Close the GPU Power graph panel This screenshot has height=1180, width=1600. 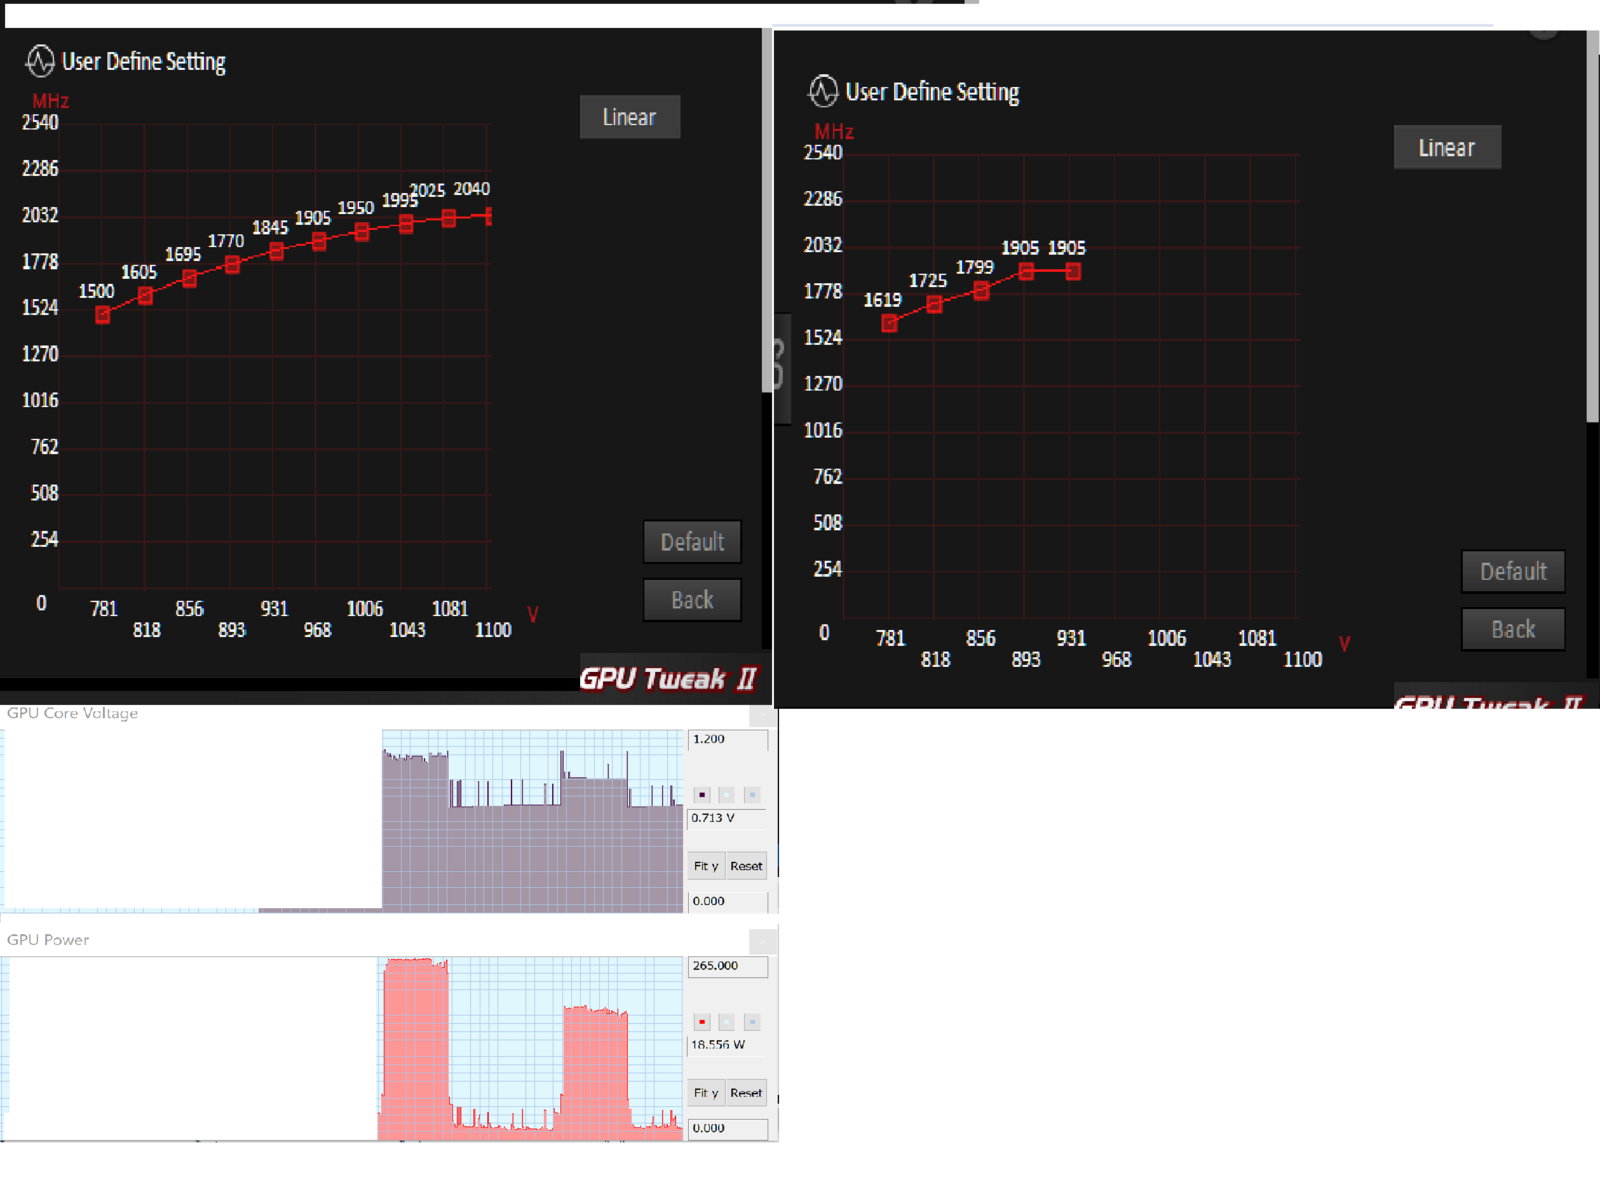pos(762,941)
